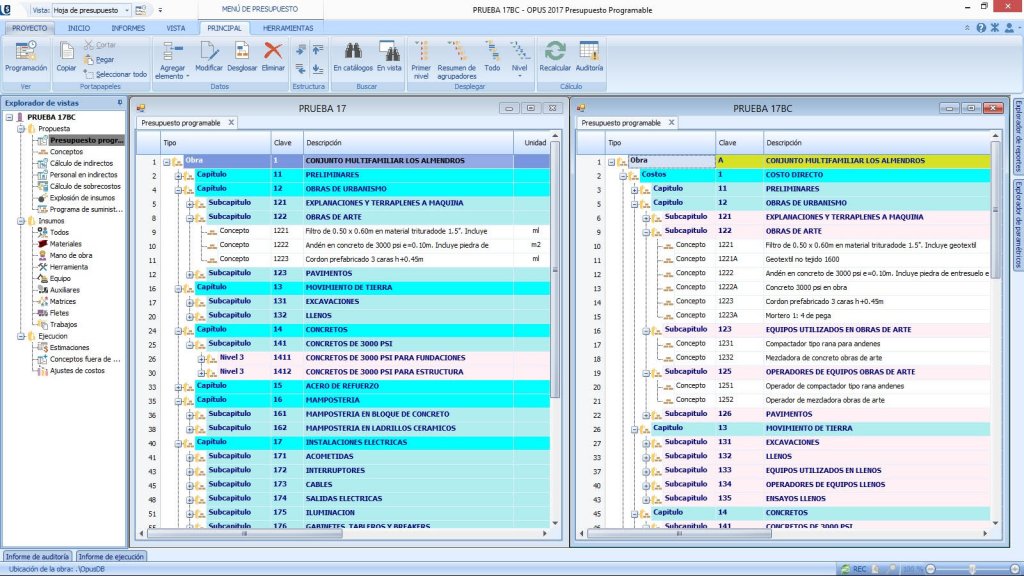Select Mano de obra in explorer tree
This screenshot has height=576, width=1024.
[x=70, y=255]
